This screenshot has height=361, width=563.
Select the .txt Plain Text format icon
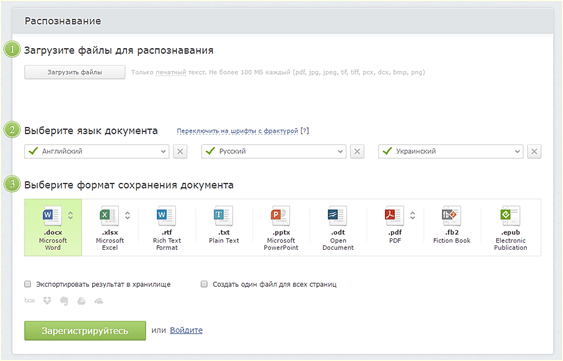pyautogui.click(x=223, y=215)
